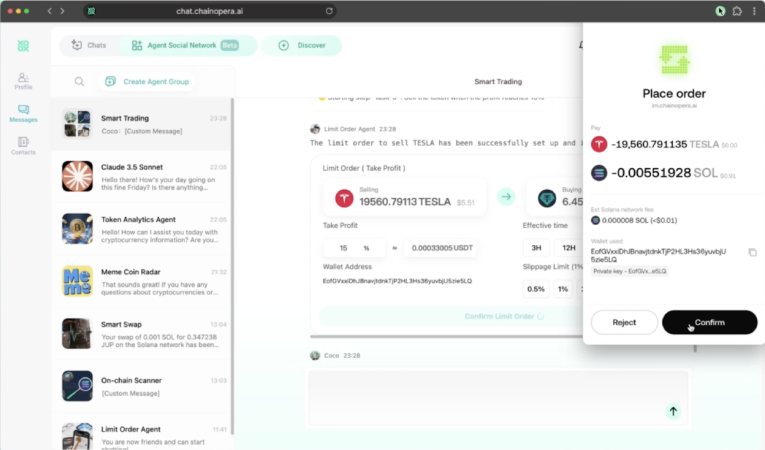Choose 1% slippage limit
Screen dimensions: 765x450
point(563,289)
